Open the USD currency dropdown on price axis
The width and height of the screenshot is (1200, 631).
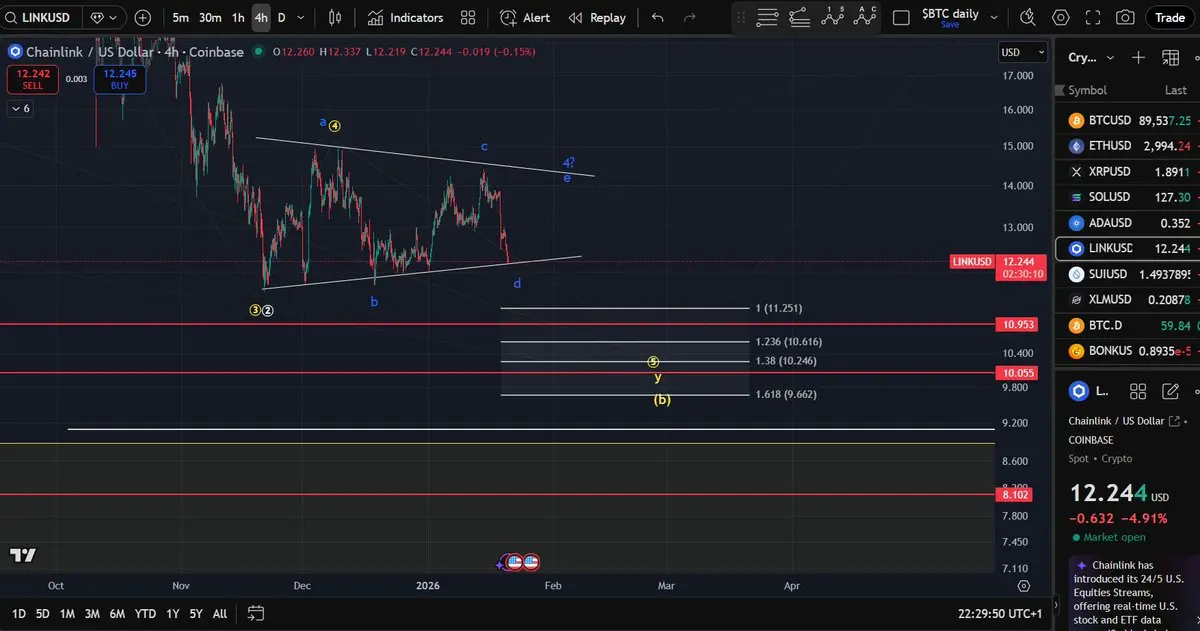click(x=1022, y=52)
